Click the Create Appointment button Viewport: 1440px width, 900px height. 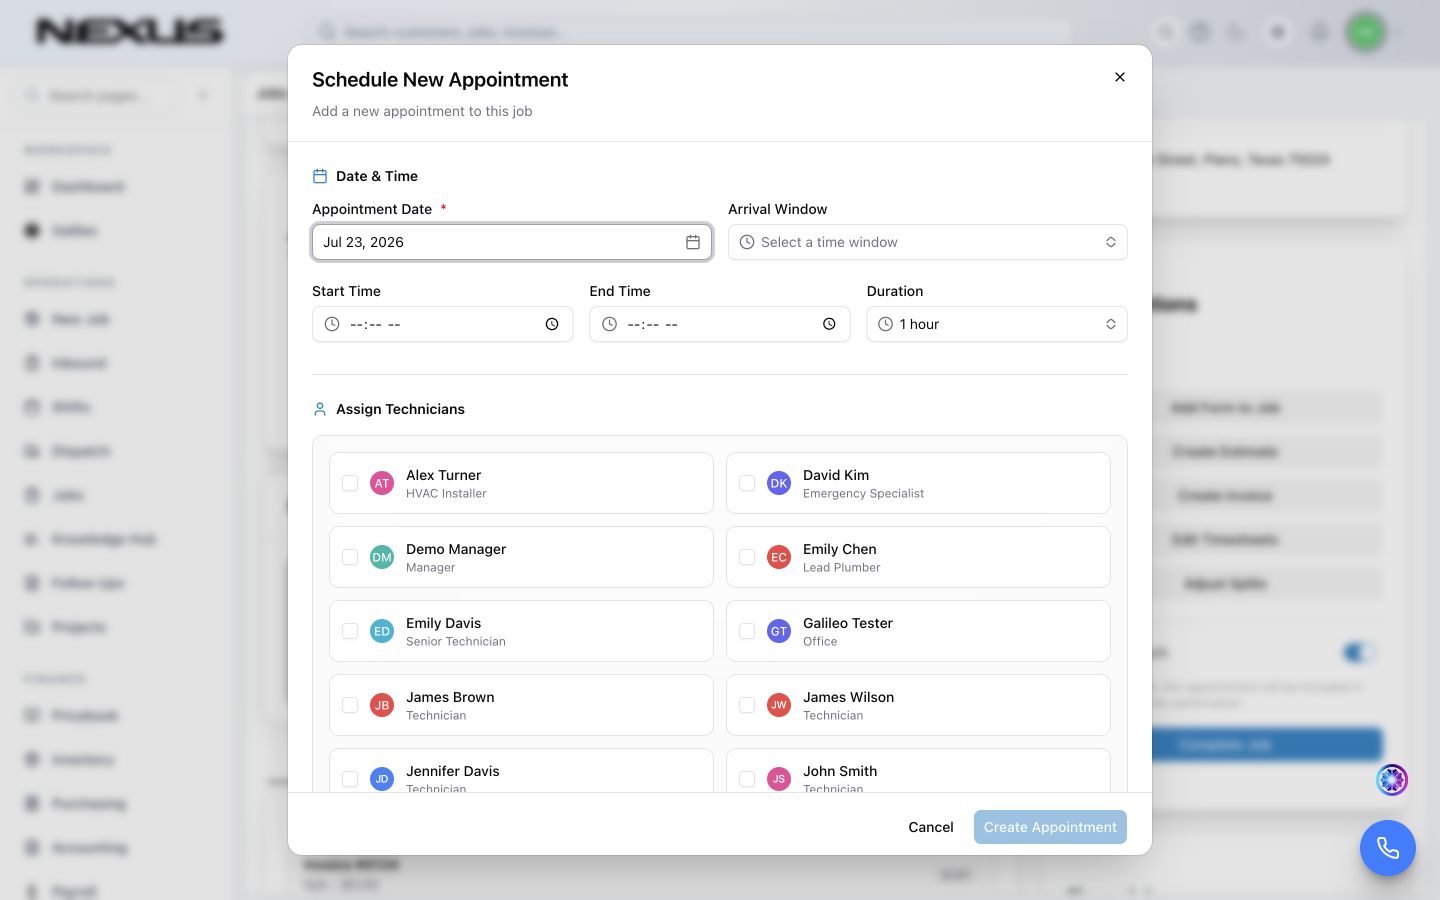(x=1050, y=827)
